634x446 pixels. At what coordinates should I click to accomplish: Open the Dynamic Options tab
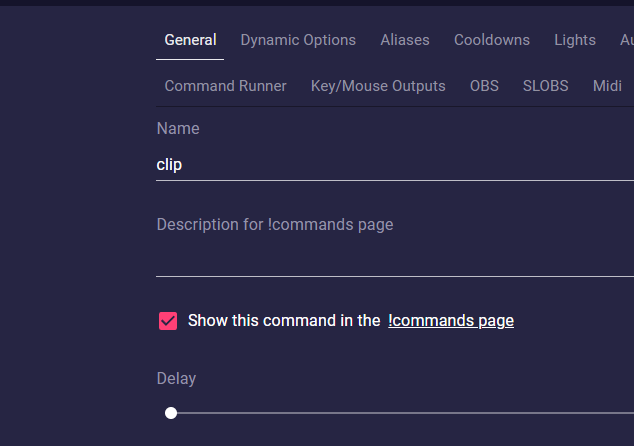pos(298,40)
